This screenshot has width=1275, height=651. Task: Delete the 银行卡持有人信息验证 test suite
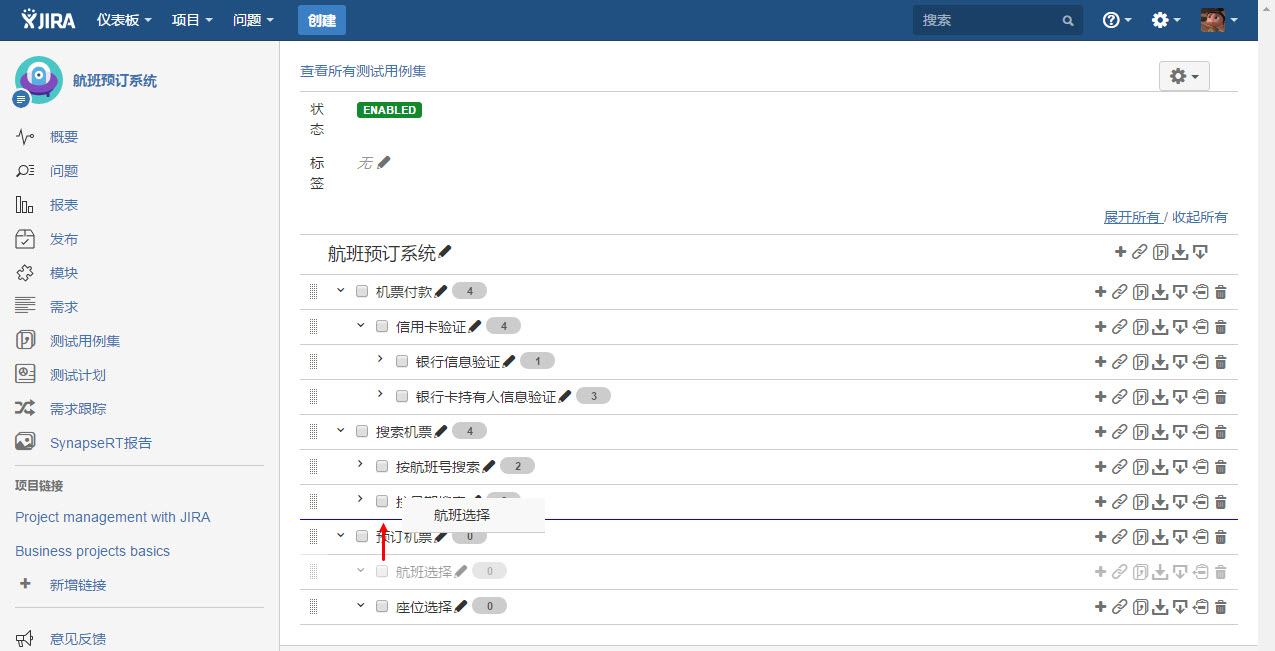click(1220, 397)
